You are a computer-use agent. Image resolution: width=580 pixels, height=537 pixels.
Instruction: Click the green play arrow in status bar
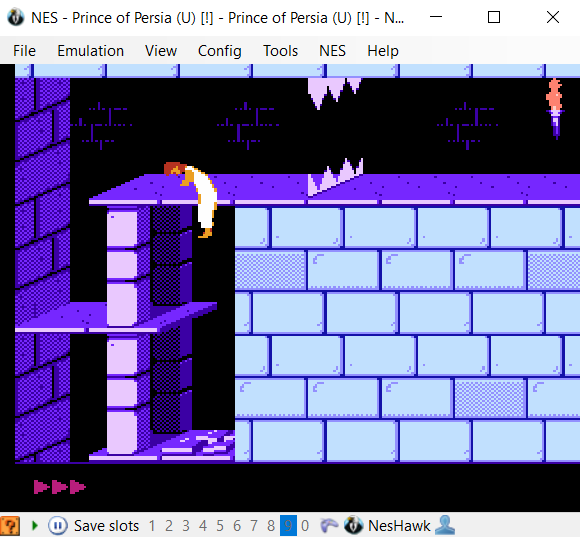pyautogui.click(x=35, y=526)
